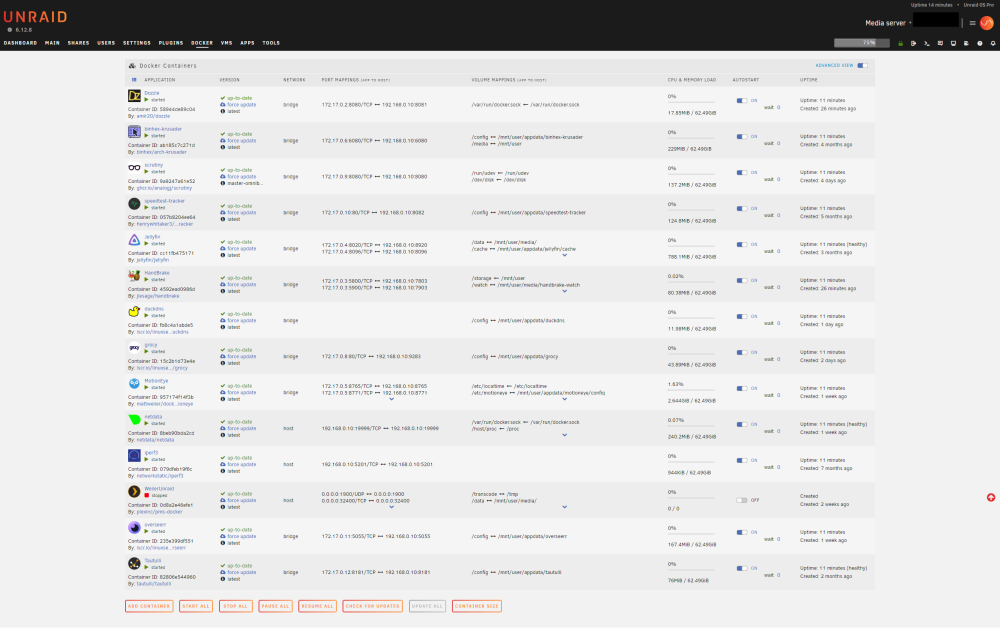Image resolution: width=1000 pixels, height=628 pixels.
Task: Click the scrutiny glasses icon
Action: coord(134,168)
